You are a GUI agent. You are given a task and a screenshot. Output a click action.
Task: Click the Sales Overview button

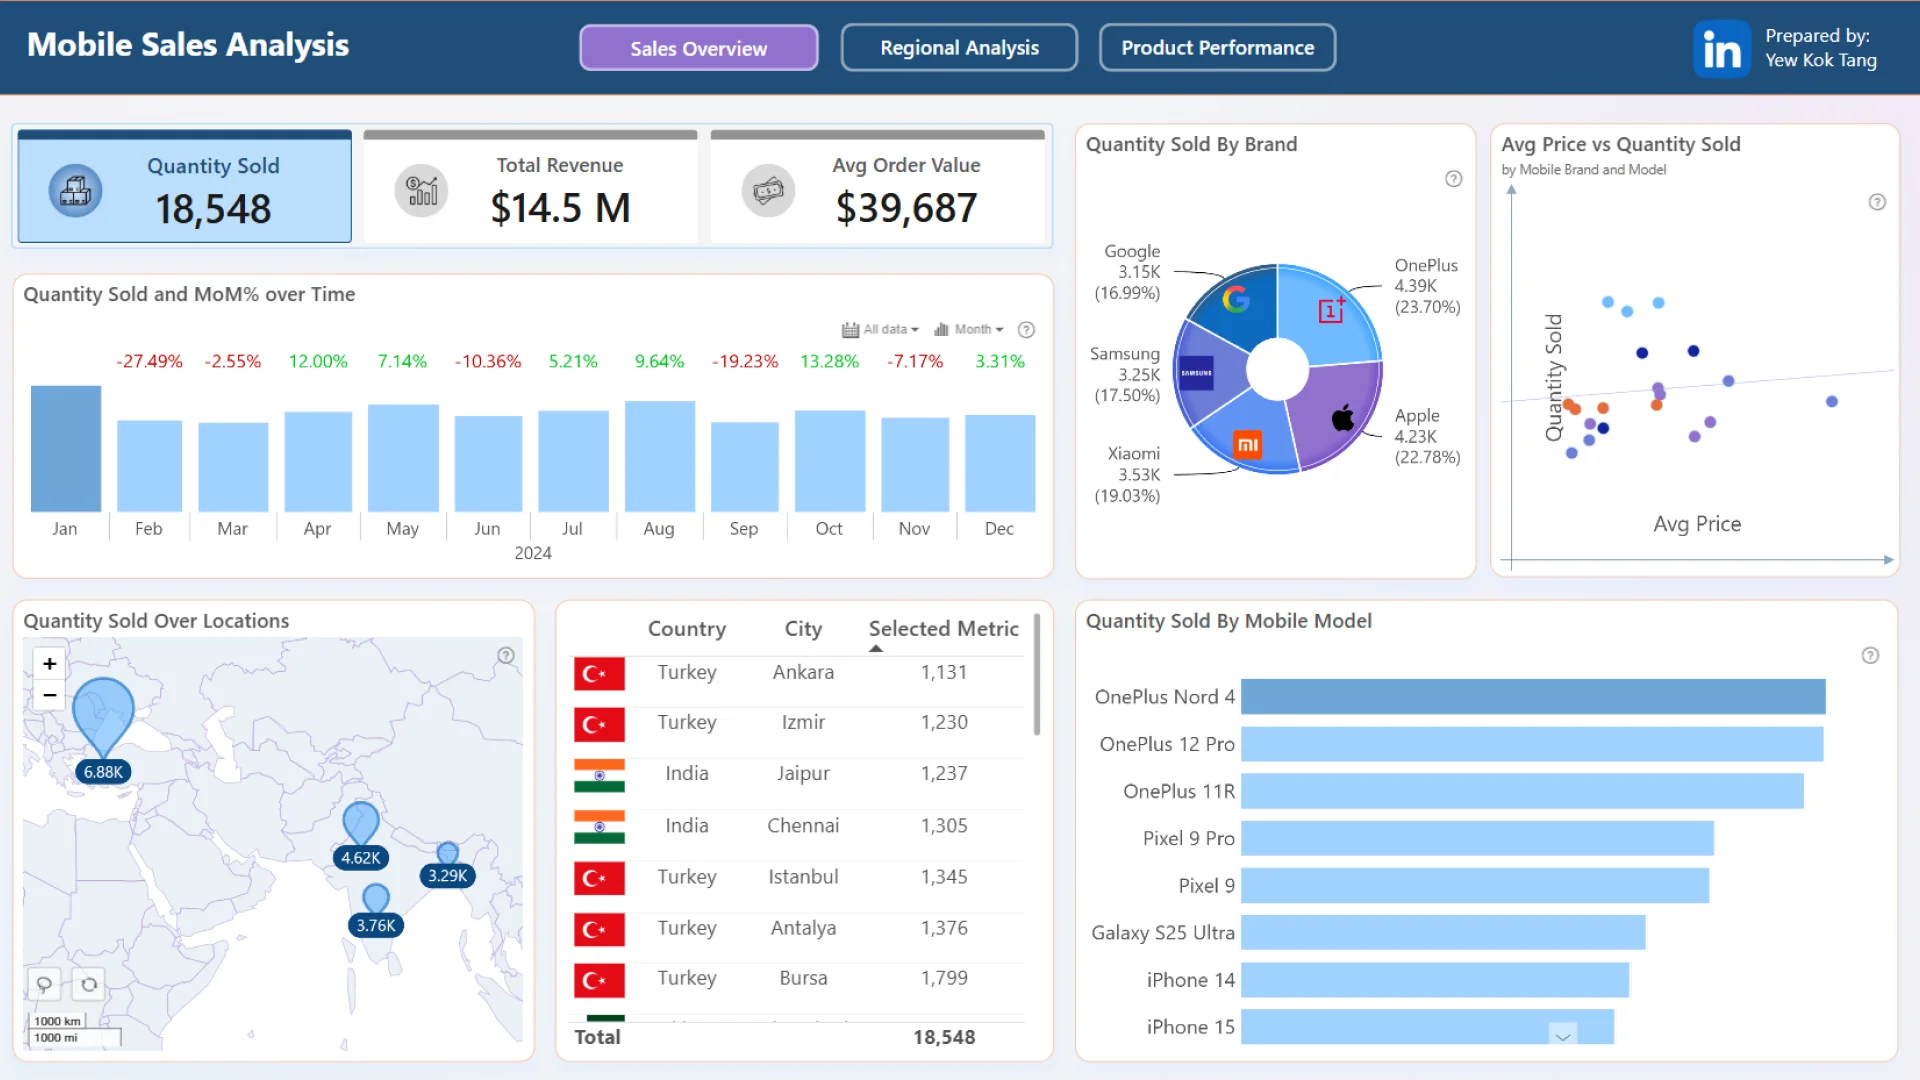(x=698, y=48)
